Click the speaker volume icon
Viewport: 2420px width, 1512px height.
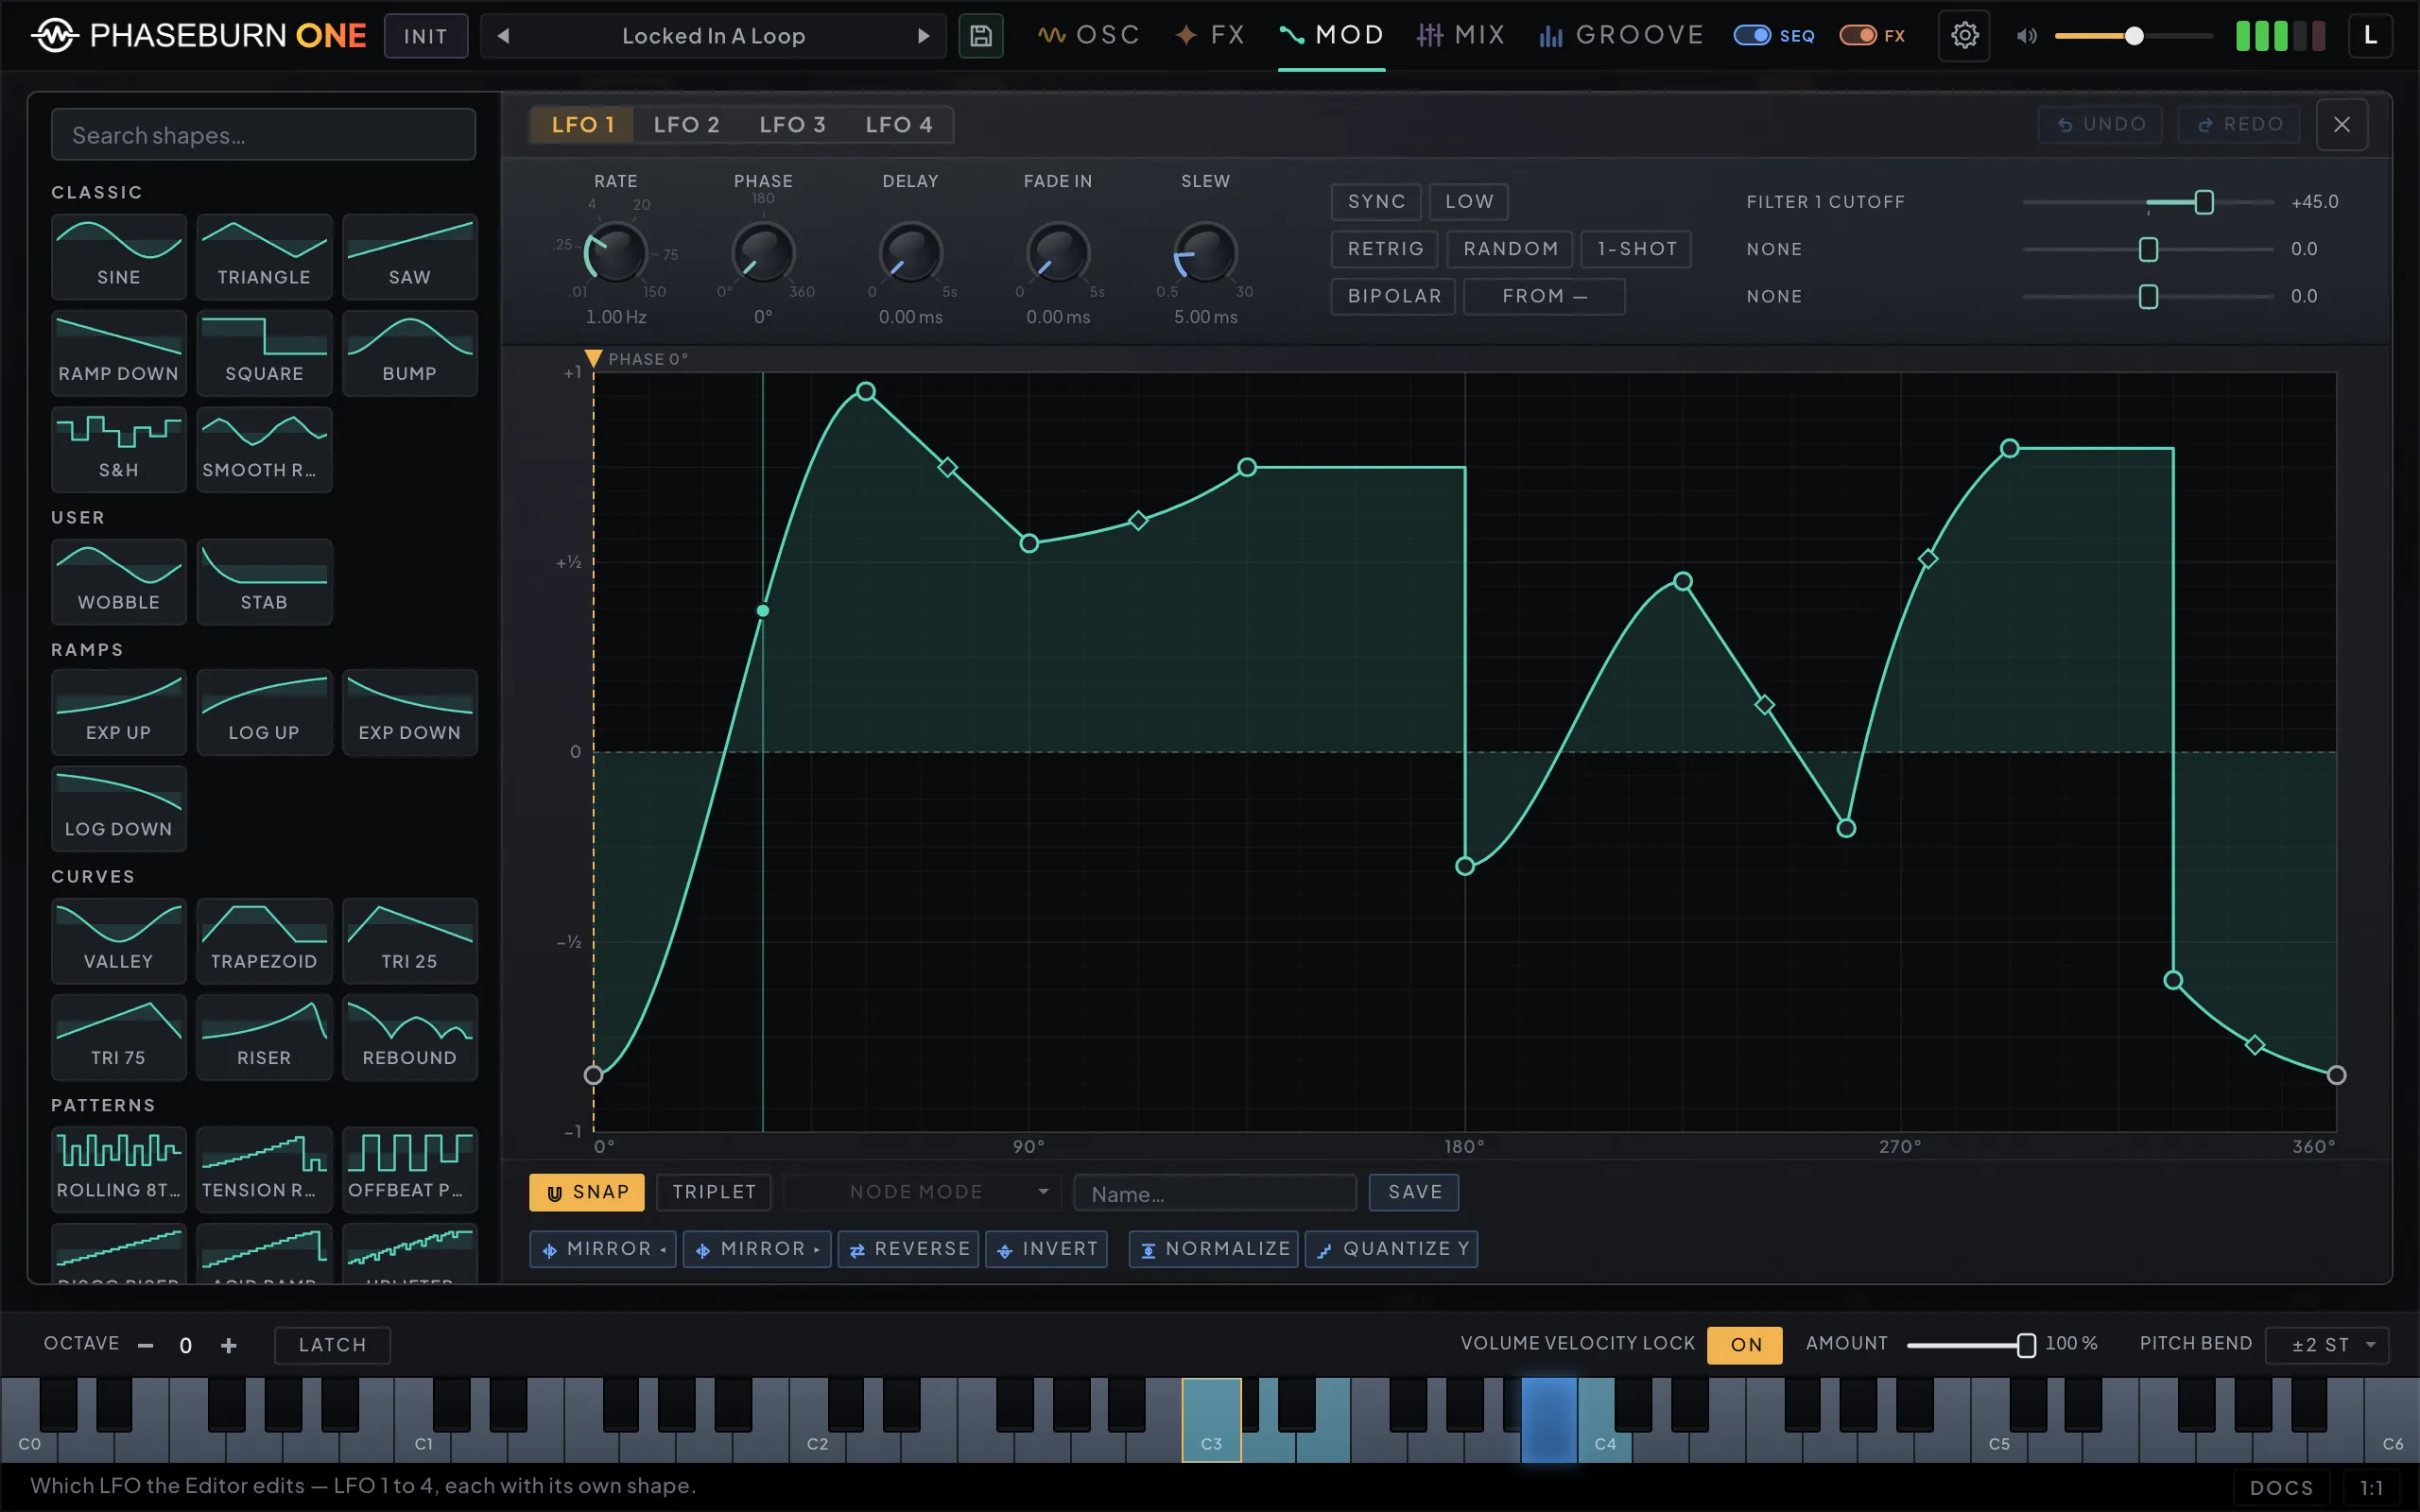pyautogui.click(x=2026, y=36)
